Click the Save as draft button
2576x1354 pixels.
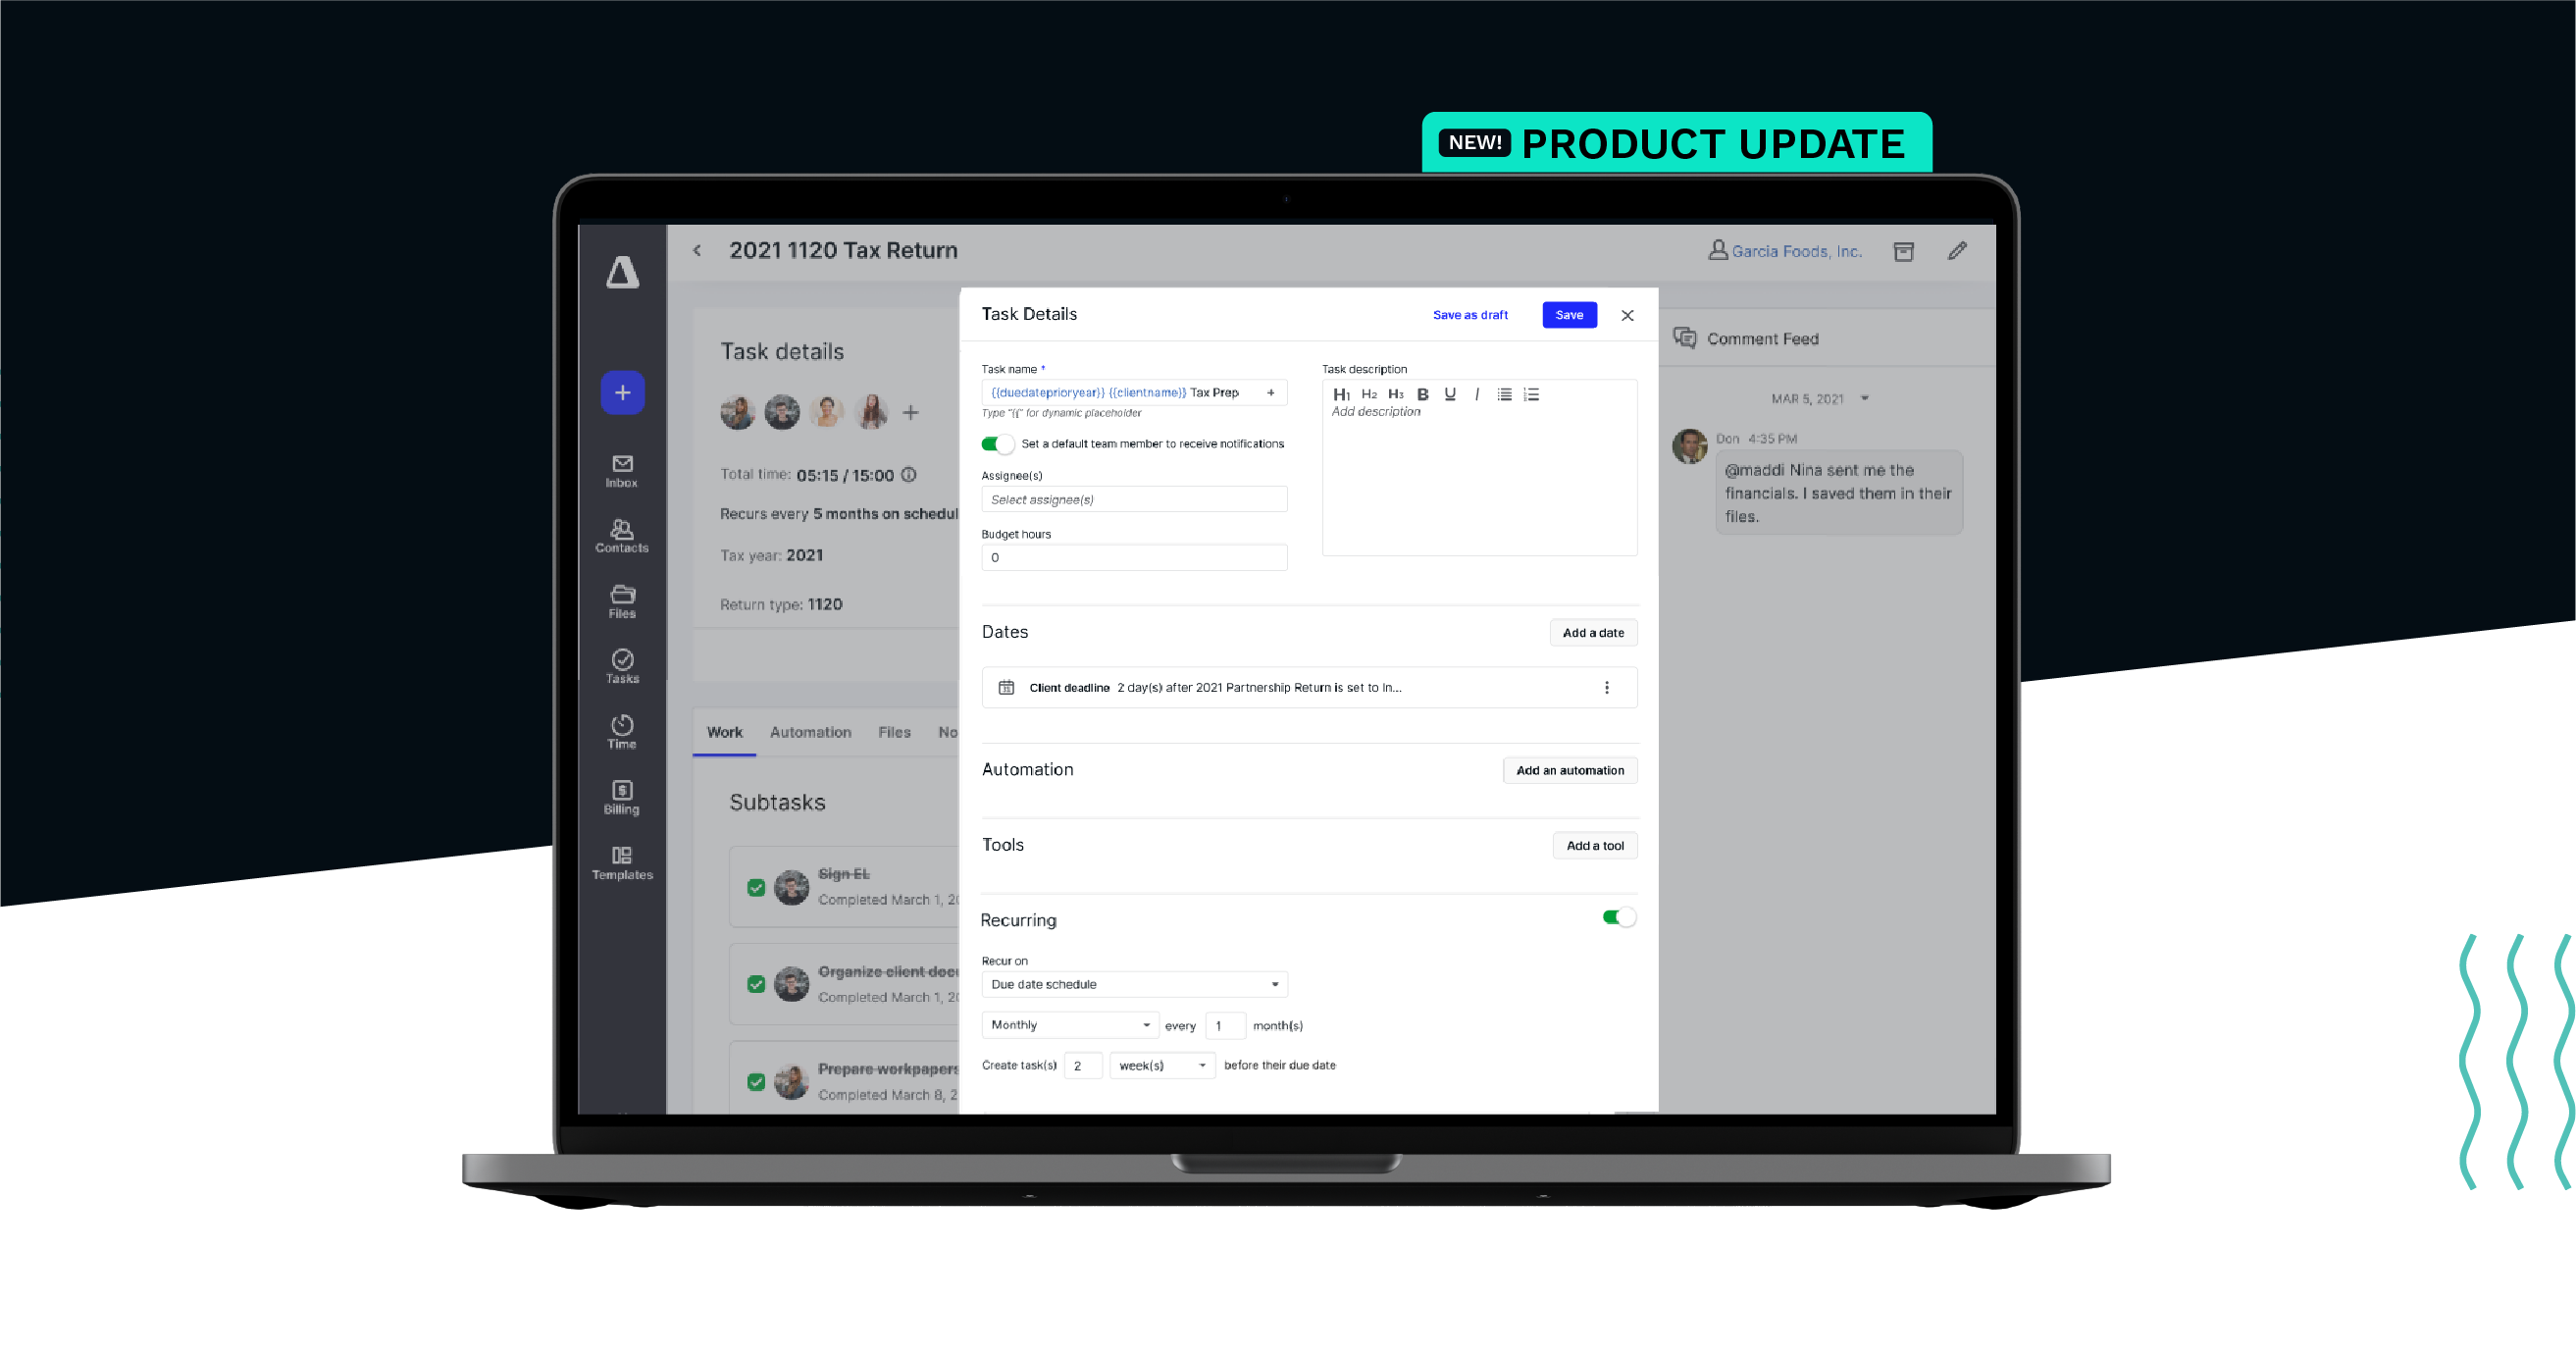click(x=1468, y=313)
